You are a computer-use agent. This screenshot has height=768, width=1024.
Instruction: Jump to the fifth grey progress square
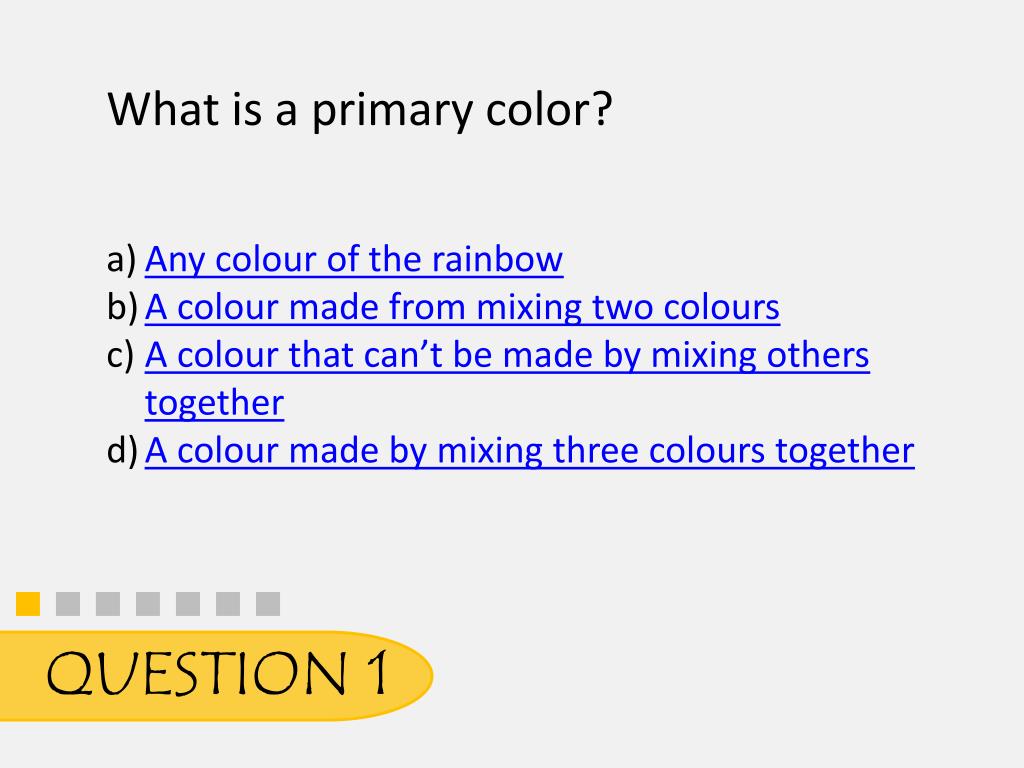(x=188, y=604)
